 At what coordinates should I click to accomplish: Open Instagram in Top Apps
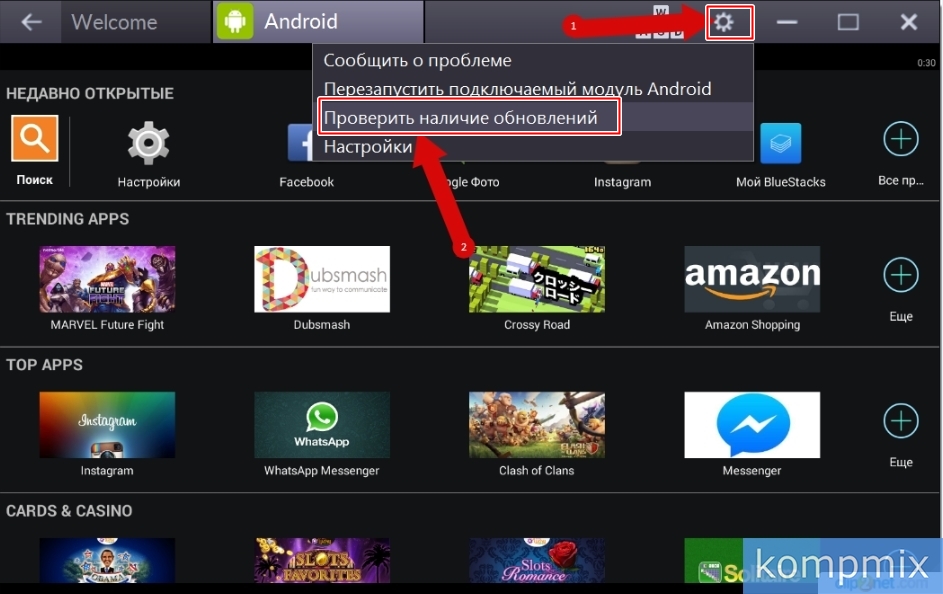point(107,425)
